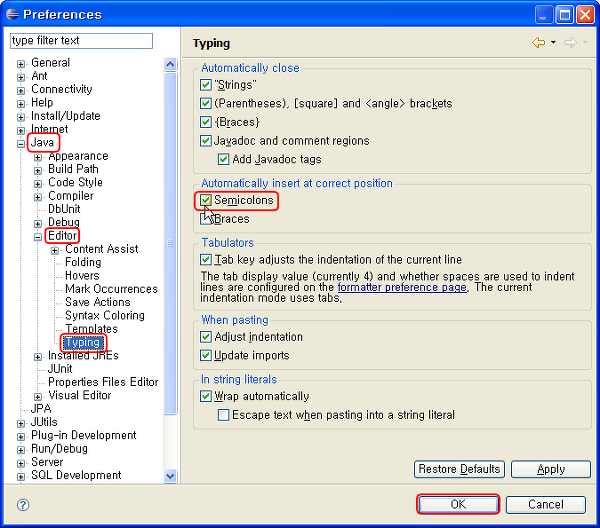The width and height of the screenshot is (600, 528).
Task: Click the Cancel button
Action: [x=546, y=504]
